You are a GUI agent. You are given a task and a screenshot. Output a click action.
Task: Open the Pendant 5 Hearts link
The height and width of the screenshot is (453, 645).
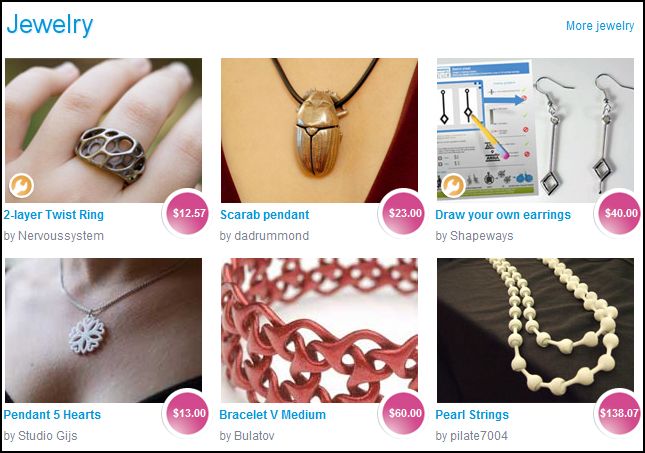[52, 415]
